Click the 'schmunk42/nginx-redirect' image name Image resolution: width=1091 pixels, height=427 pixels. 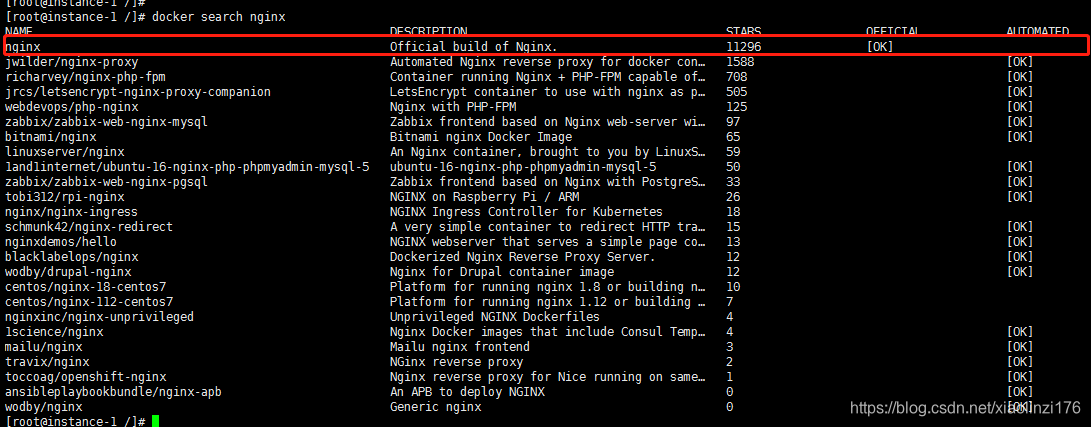pyautogui.click(x=89, y=227)
